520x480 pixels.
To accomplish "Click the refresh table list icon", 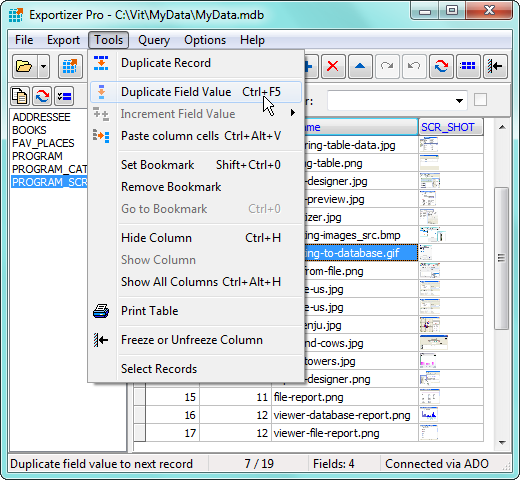I will 42,96.
